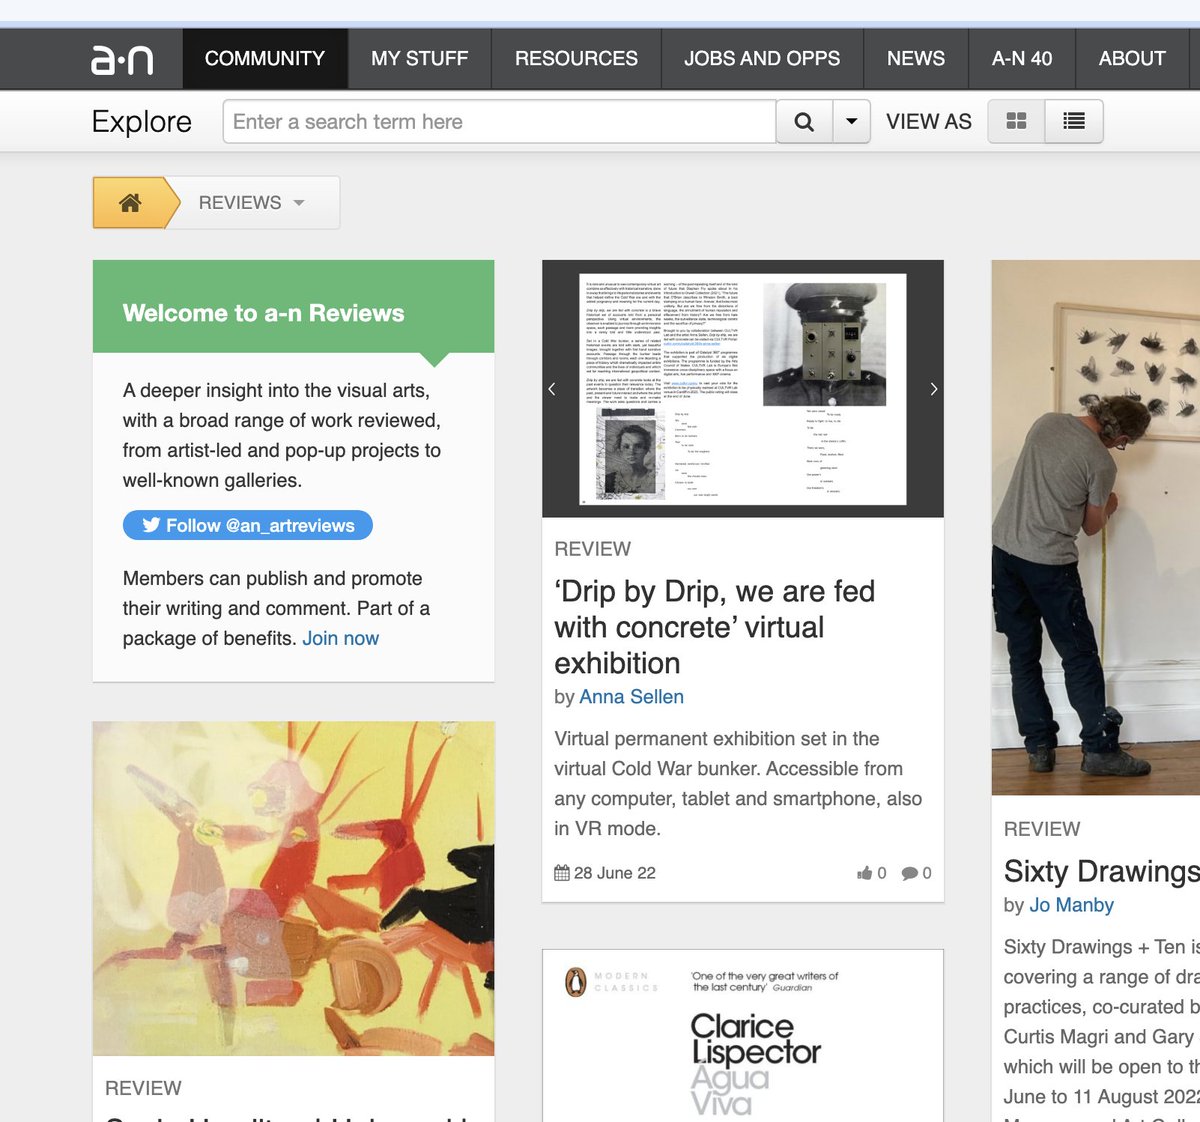Click the search magnifier icon

click(x=803, y=120)
